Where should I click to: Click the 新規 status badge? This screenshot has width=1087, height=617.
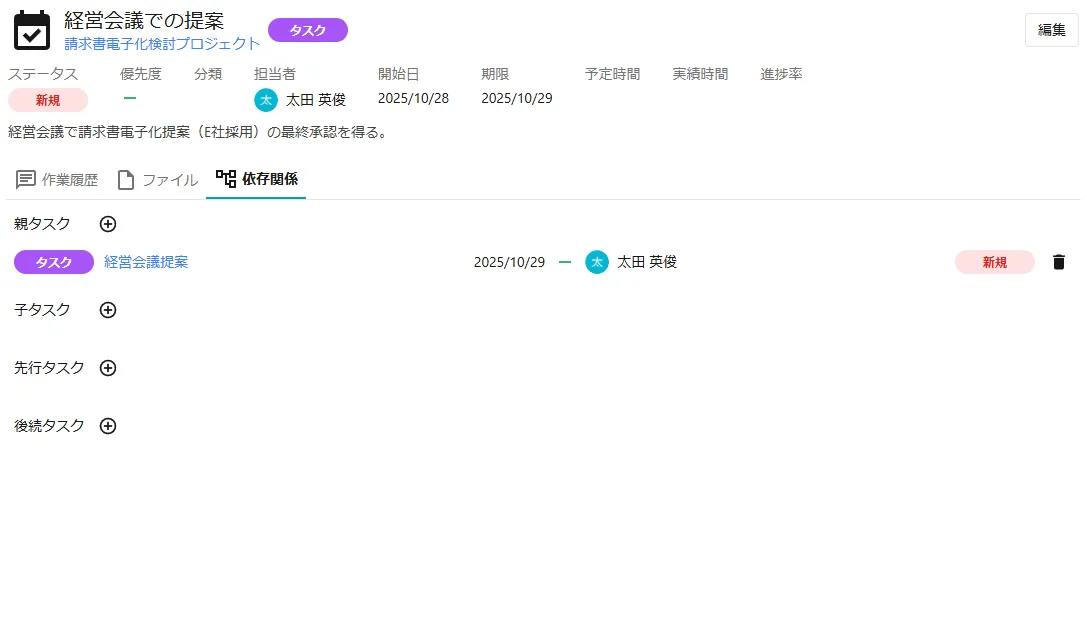[x=46, y=99]
